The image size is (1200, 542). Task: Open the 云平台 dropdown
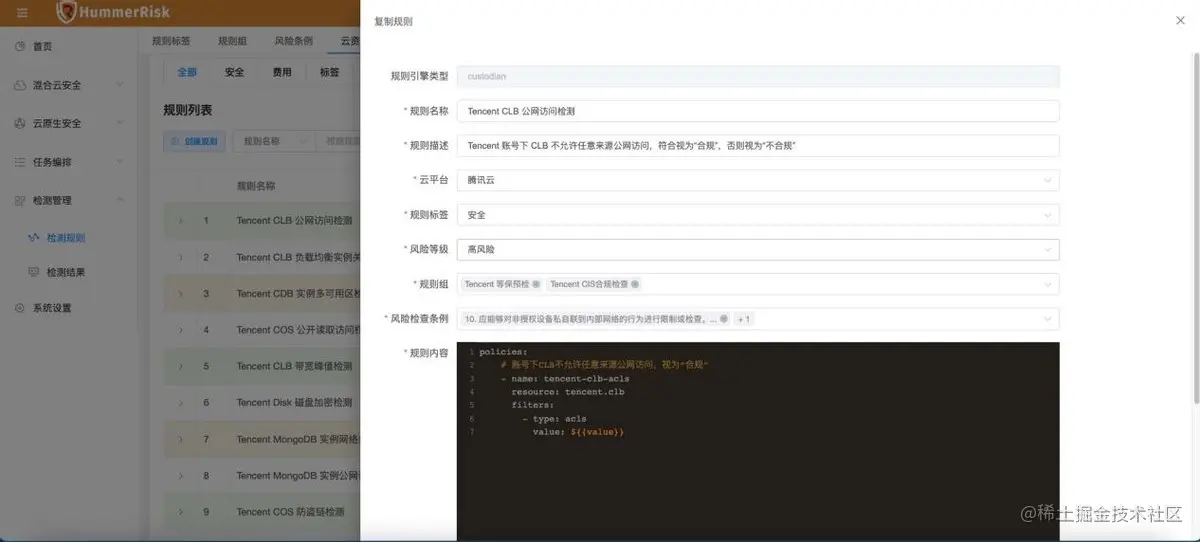pyautogui.click(x=758, y=180)
